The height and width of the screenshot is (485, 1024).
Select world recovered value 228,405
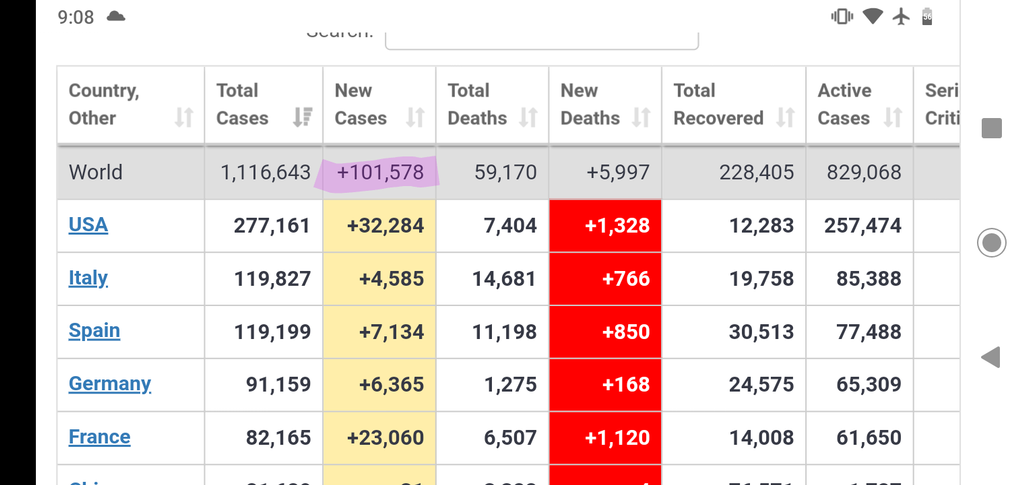click(x=757, y=172)
